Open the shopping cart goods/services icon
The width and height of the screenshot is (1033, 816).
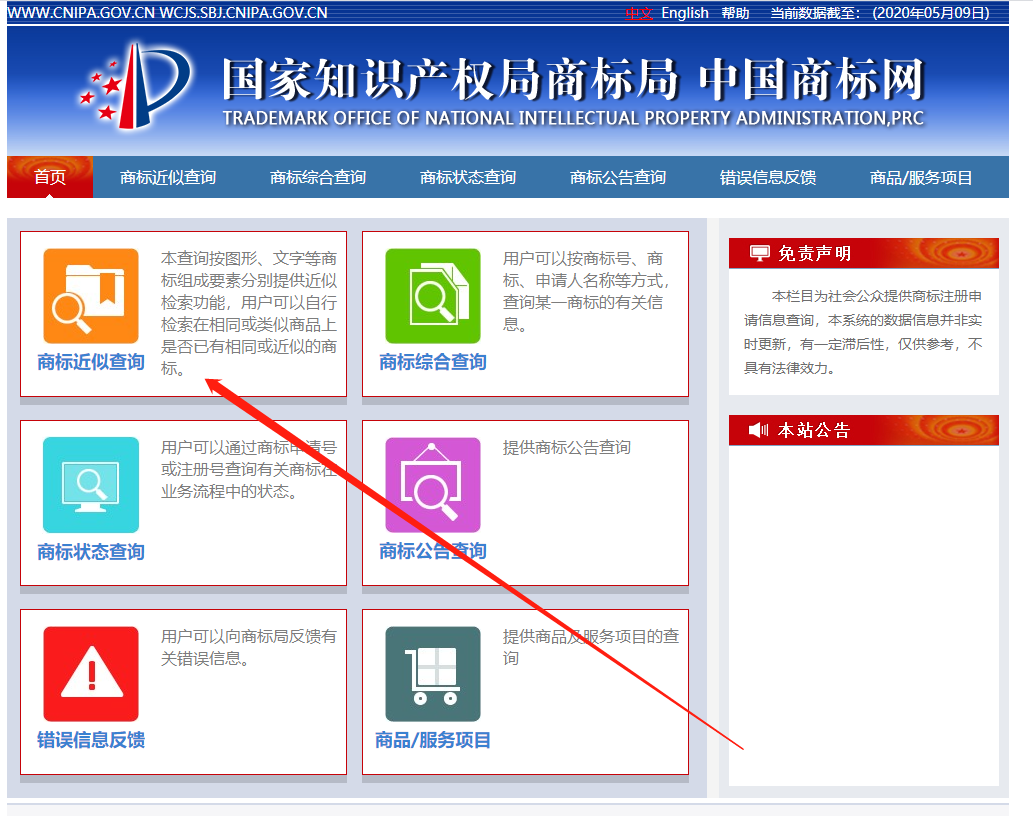click(x=433, y=674)
